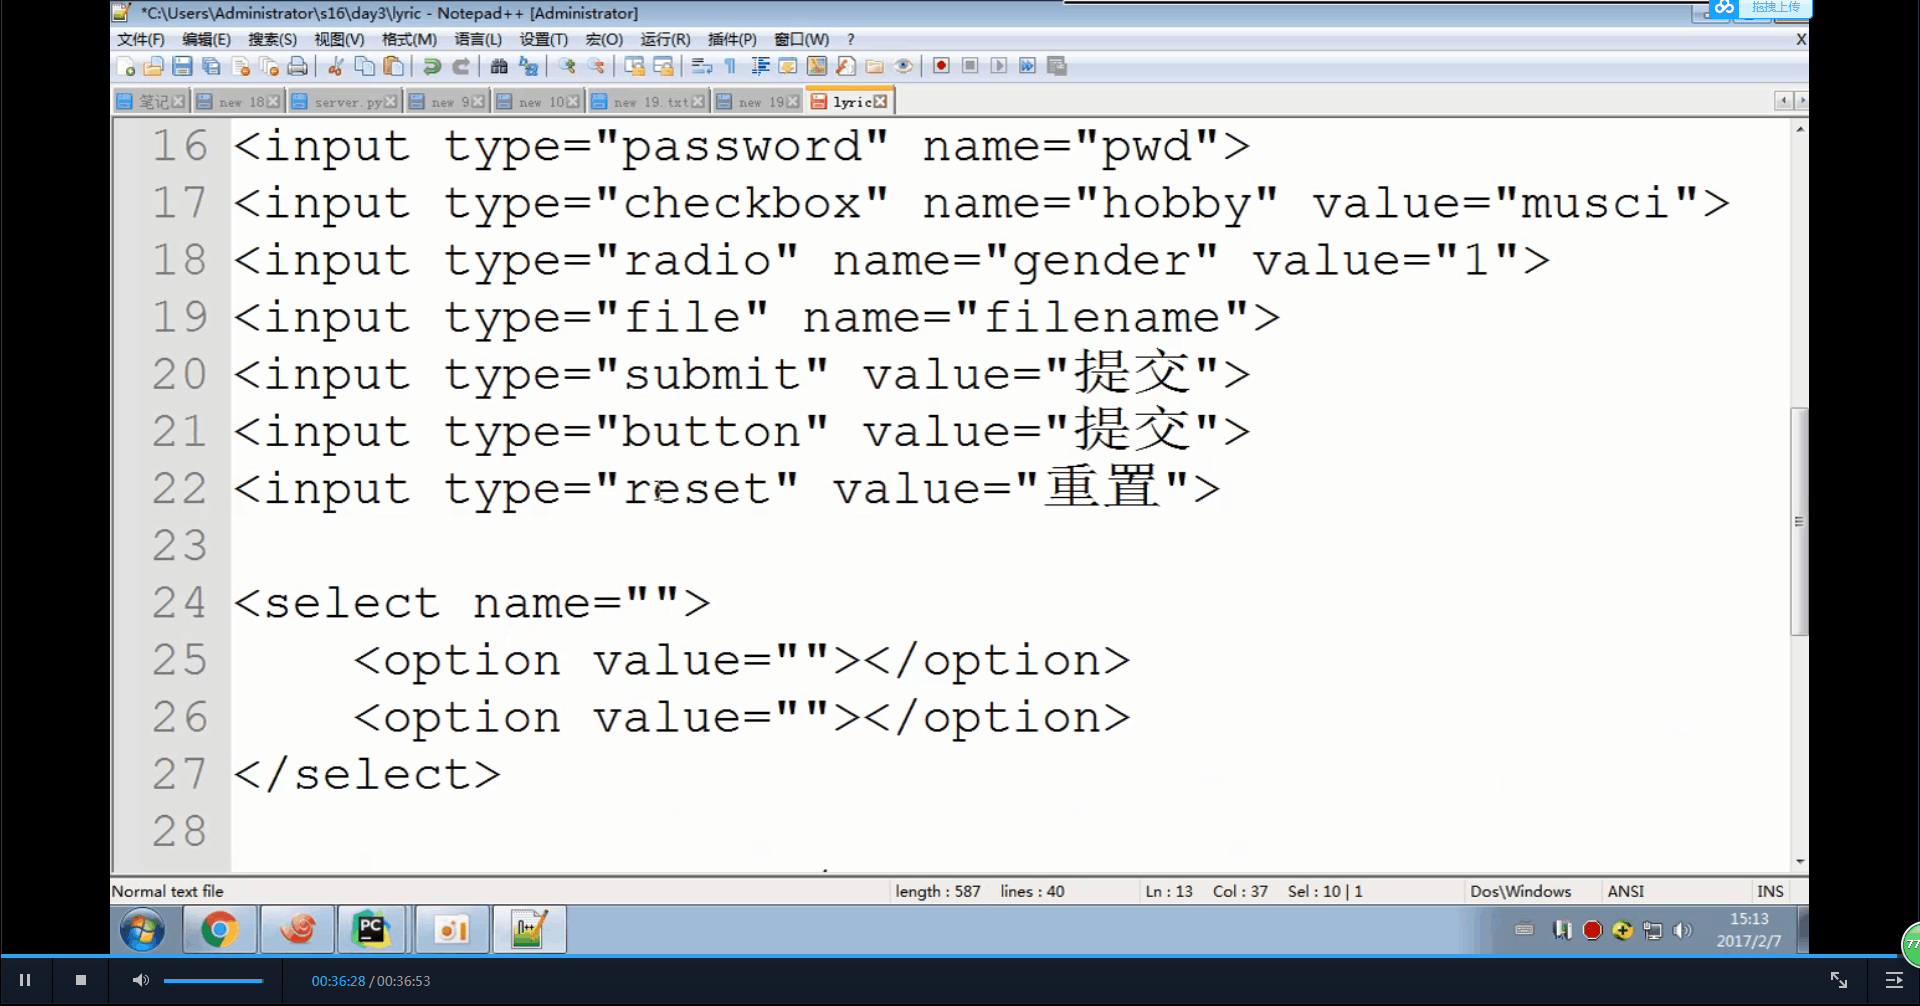Image resolution: width=1920 pixels, height=1006 pixels.
Task: Click the run macro multiple times icon
Action: [x=1027, y=66]
